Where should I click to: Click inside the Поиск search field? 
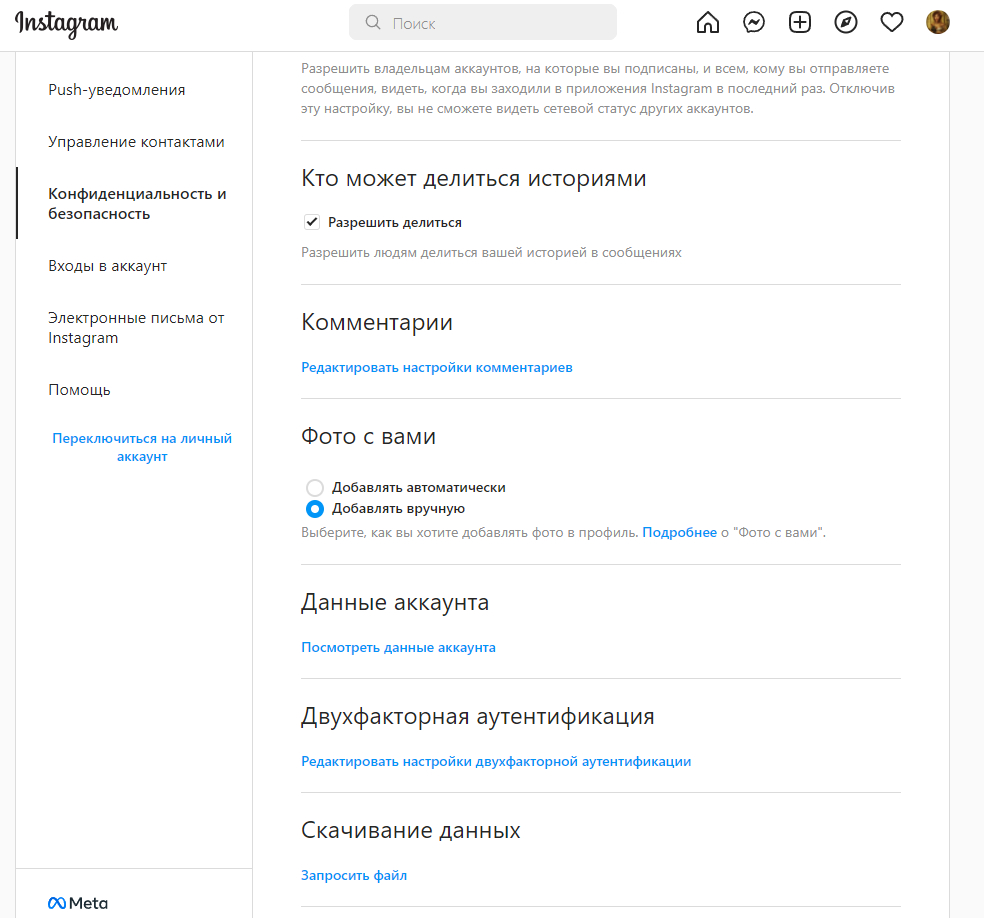pyautogui.click(x=482, y=21)
